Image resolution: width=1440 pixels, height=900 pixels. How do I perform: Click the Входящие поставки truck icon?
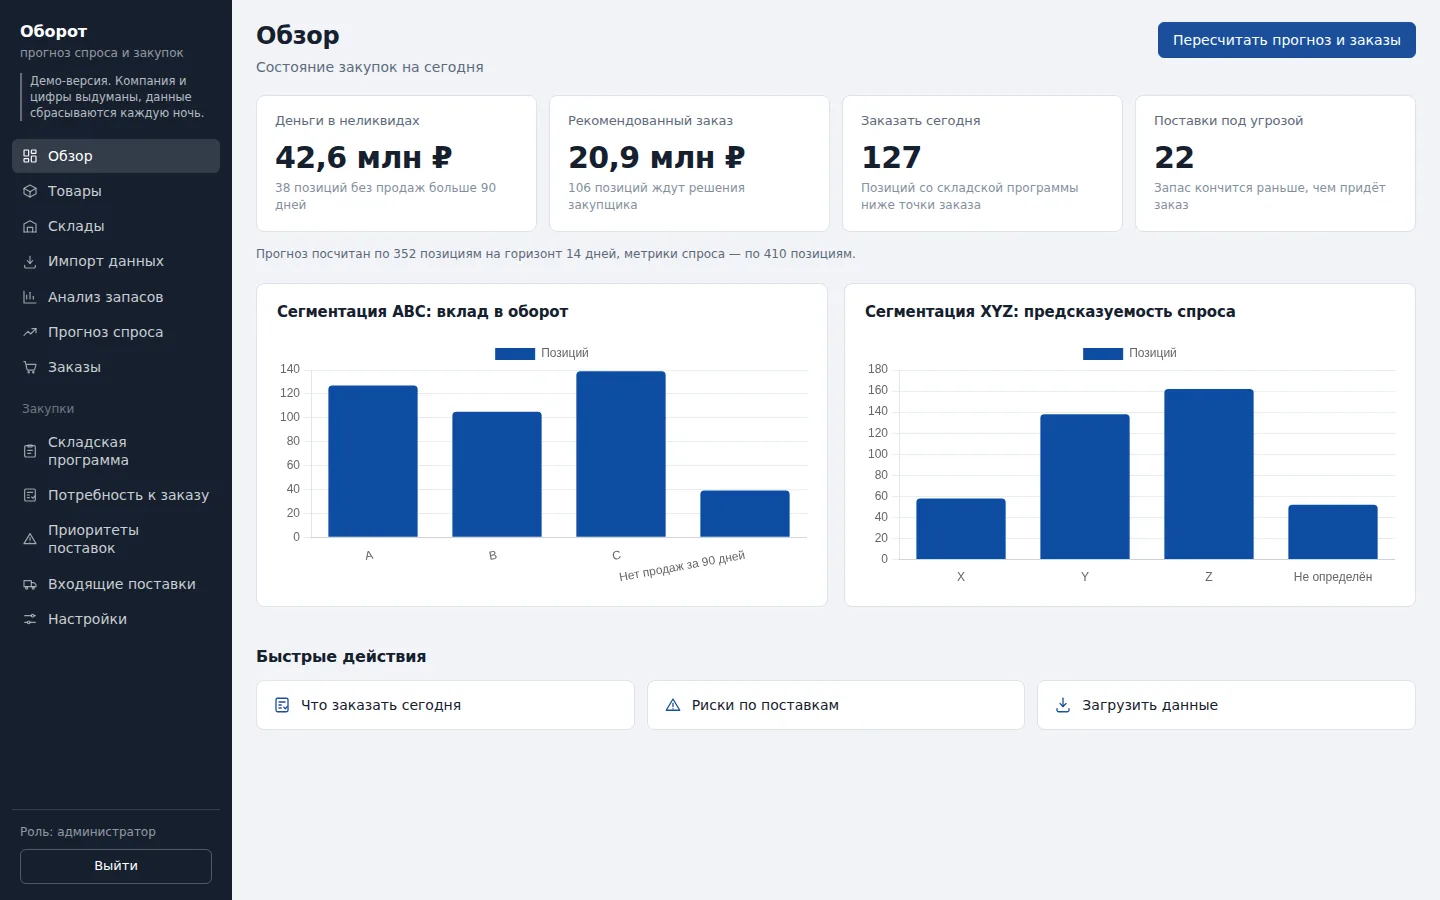point(30,584)
